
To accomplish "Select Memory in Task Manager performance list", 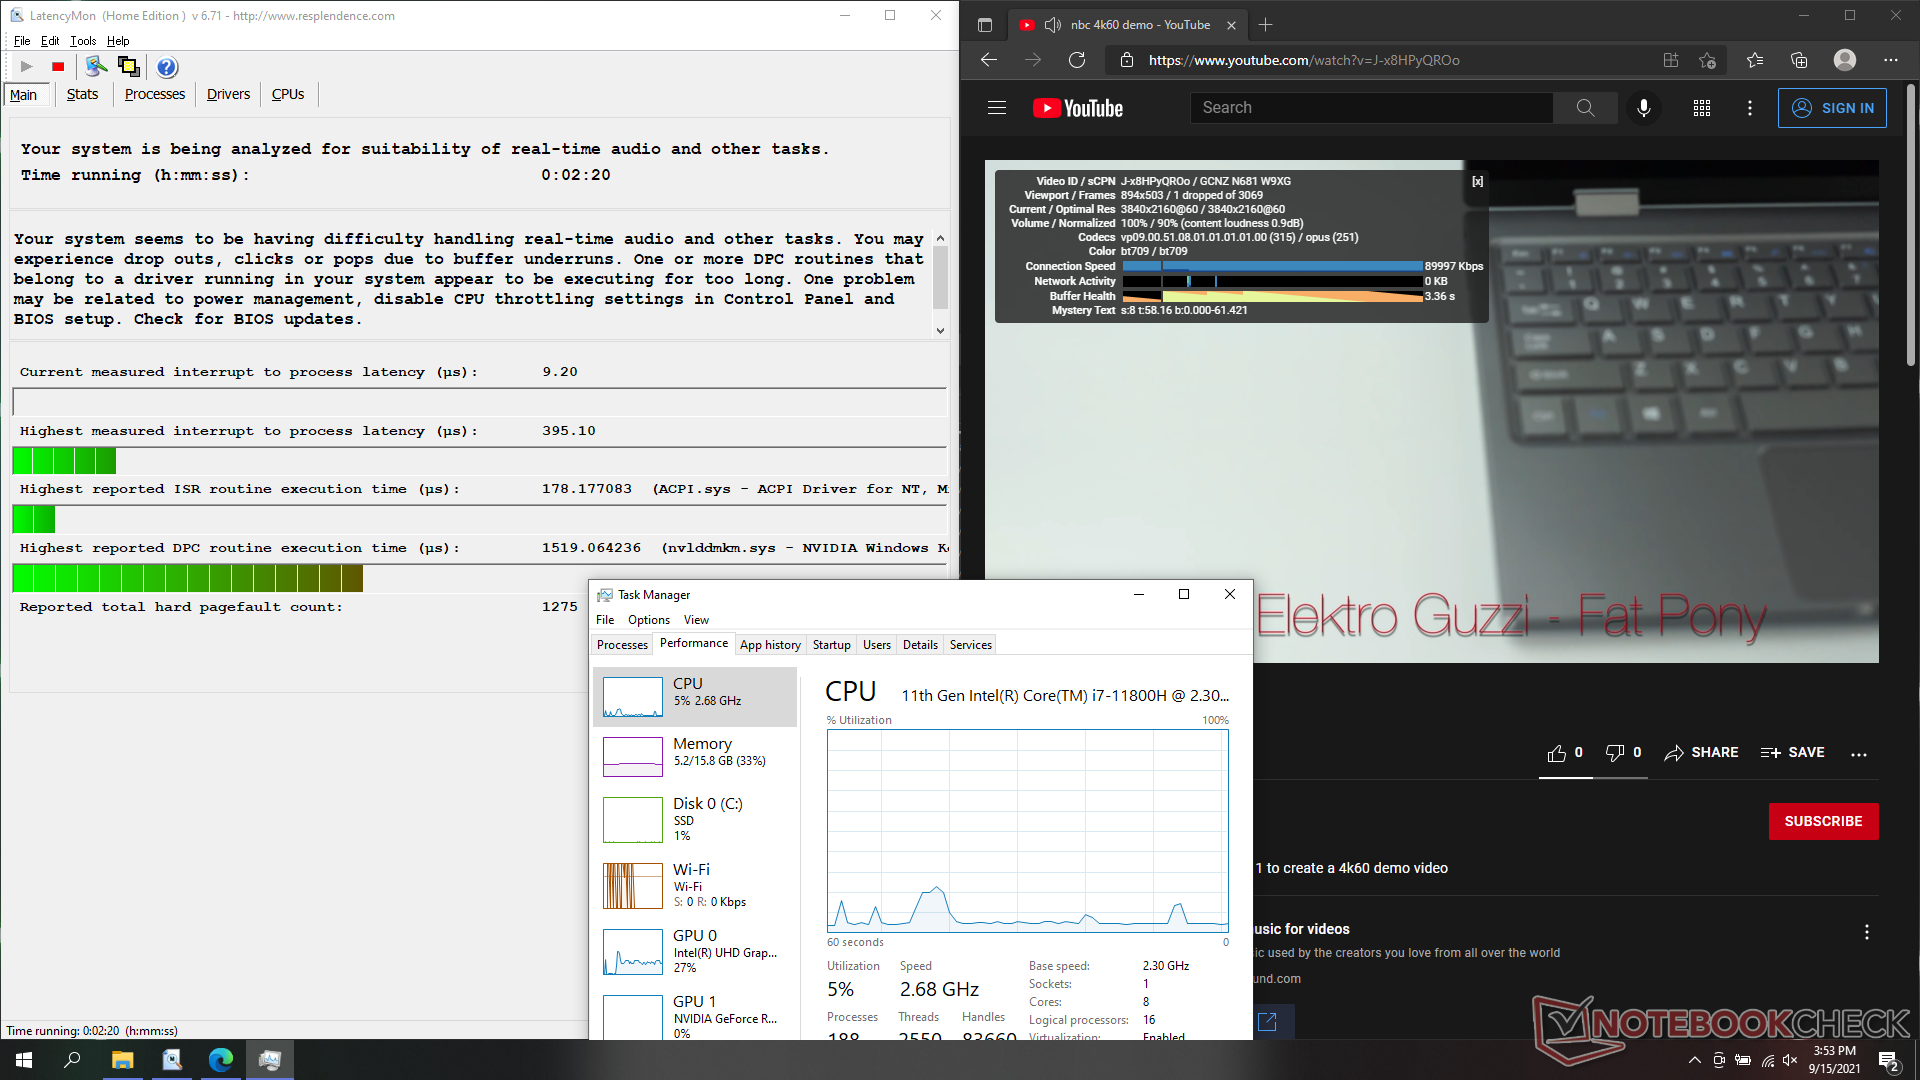I will (x=695, y=756).
